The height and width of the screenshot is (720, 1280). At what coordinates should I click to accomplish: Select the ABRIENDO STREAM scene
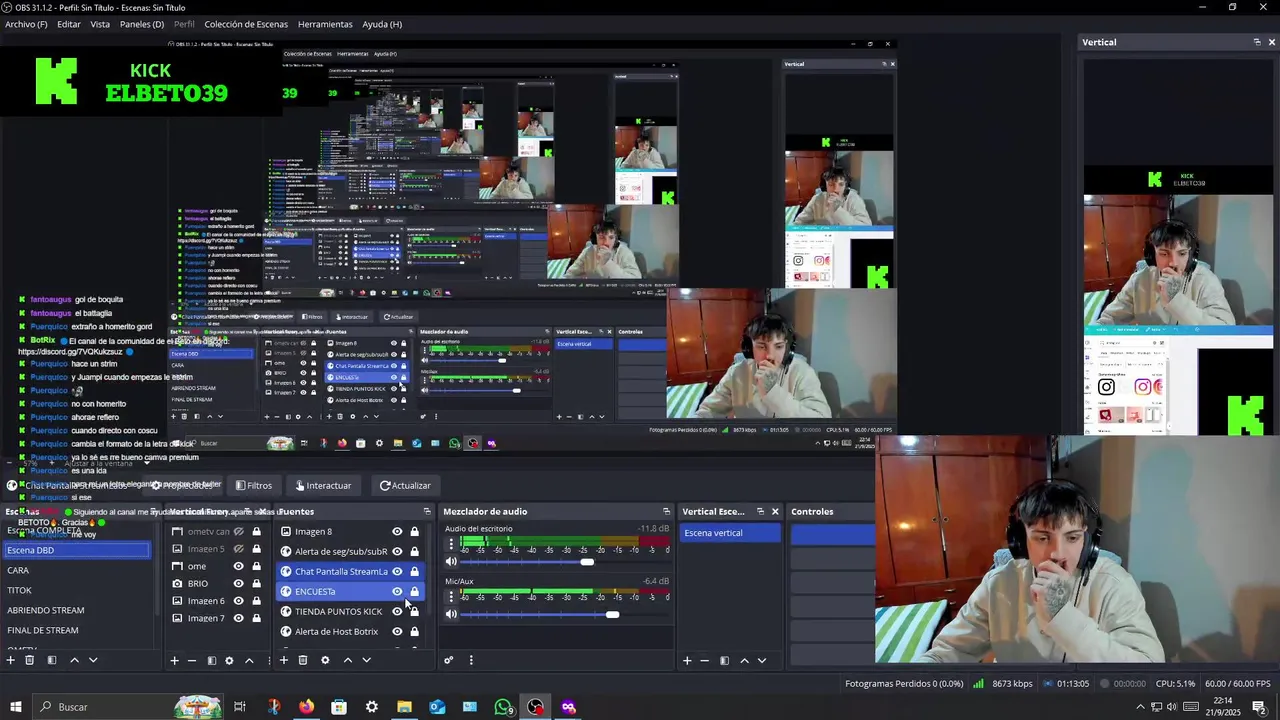(78, 610)
